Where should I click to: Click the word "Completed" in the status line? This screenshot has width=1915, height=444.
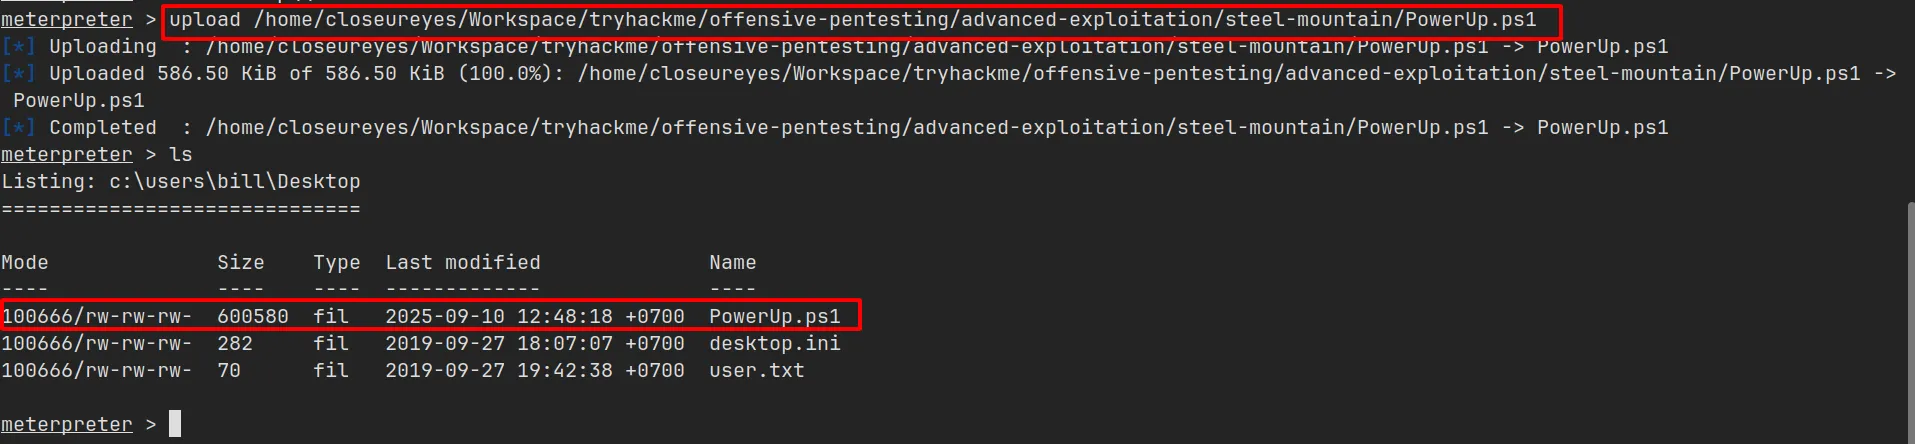pos(103,128)
